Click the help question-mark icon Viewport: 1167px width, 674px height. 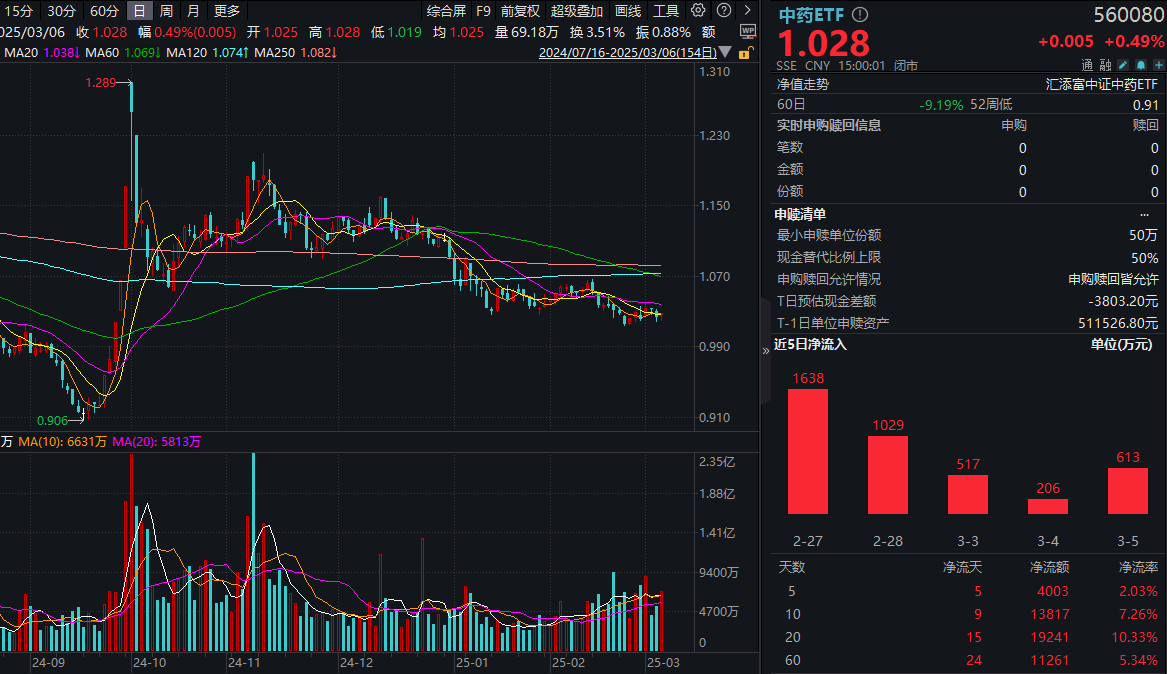coord(722,10)
